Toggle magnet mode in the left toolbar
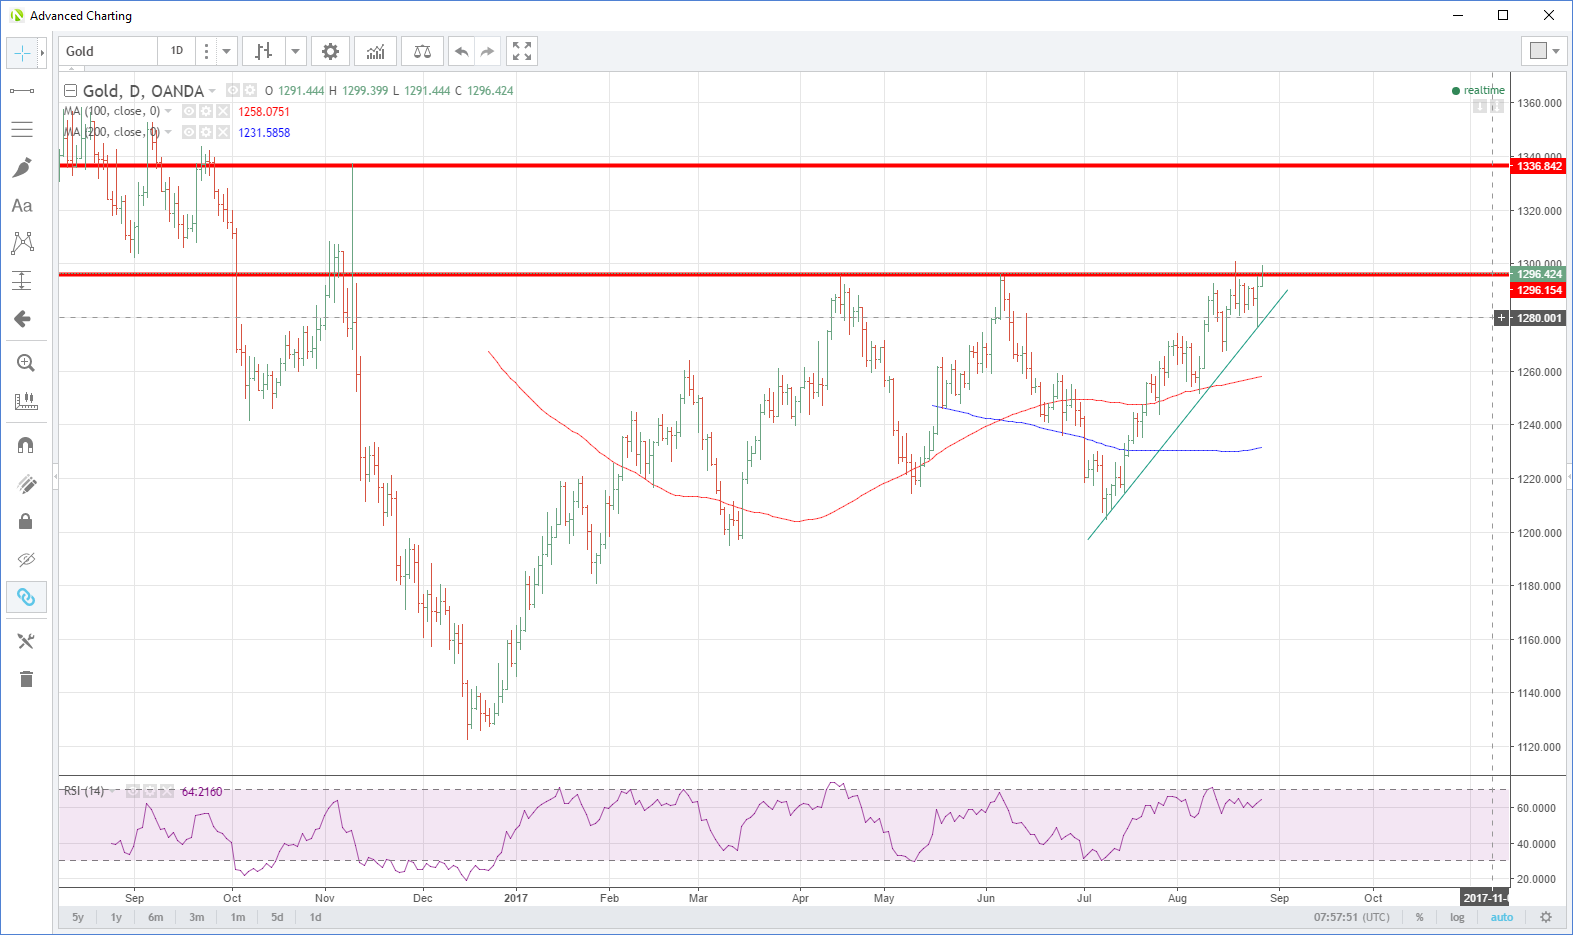The height and width of the screenshot is (935, 1573). pyautogui.click(x=26, y=445)
